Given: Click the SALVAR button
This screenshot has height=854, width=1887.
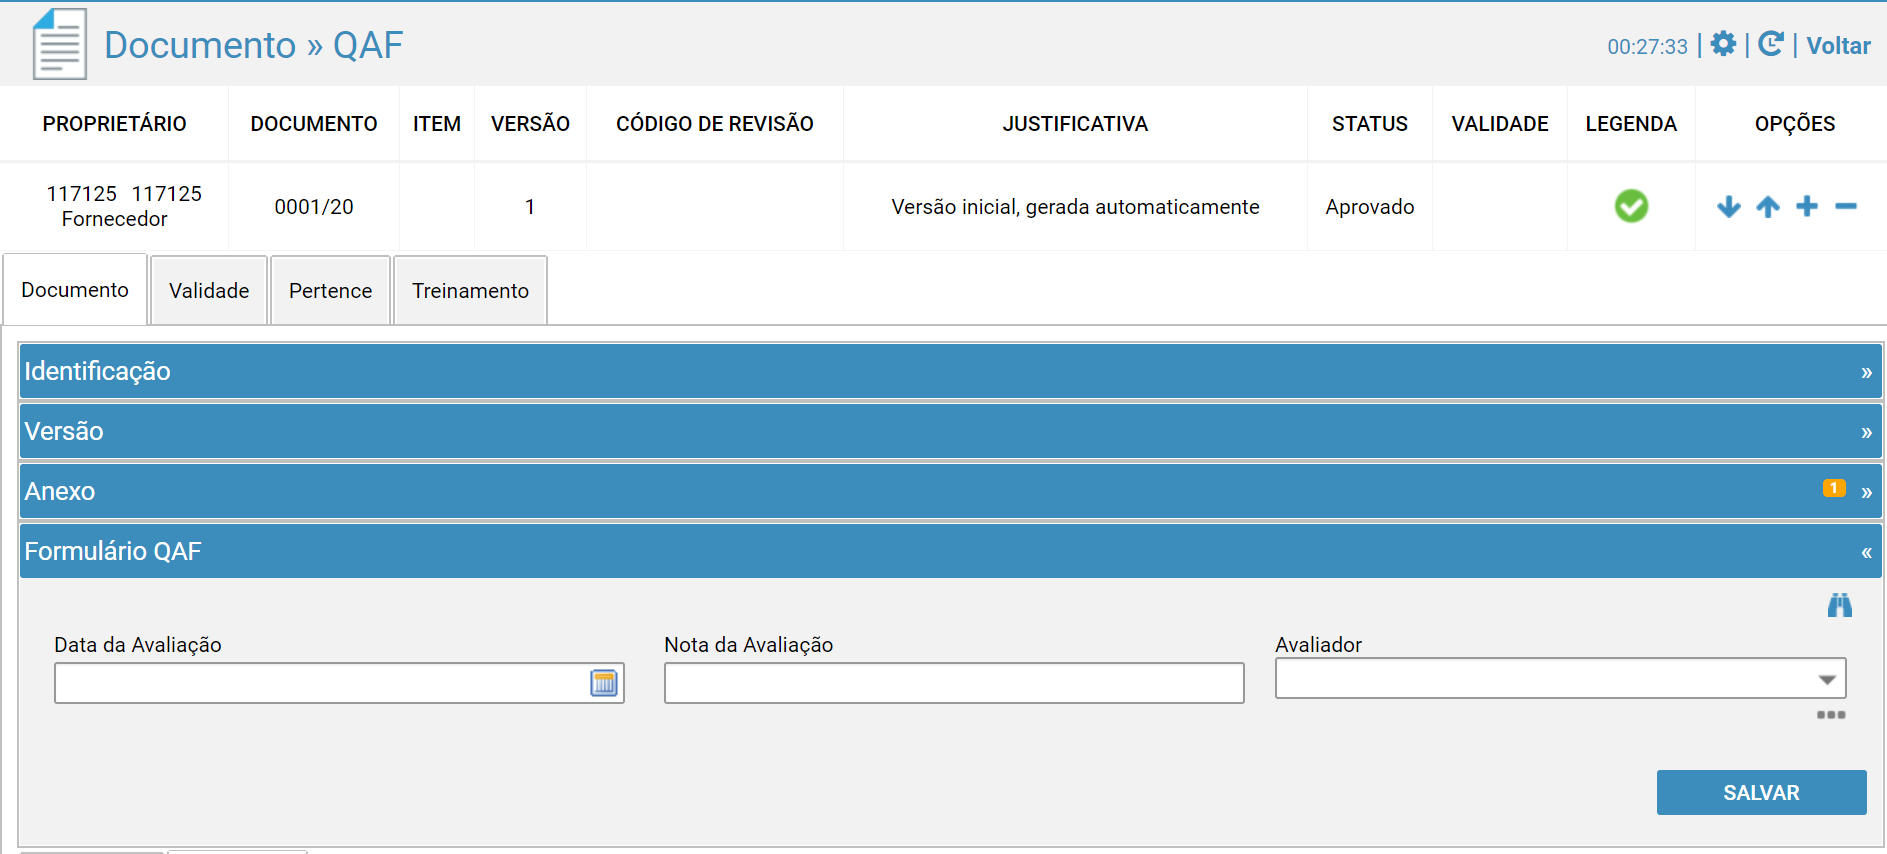Looking at the screenshot, I should 1761,792.
